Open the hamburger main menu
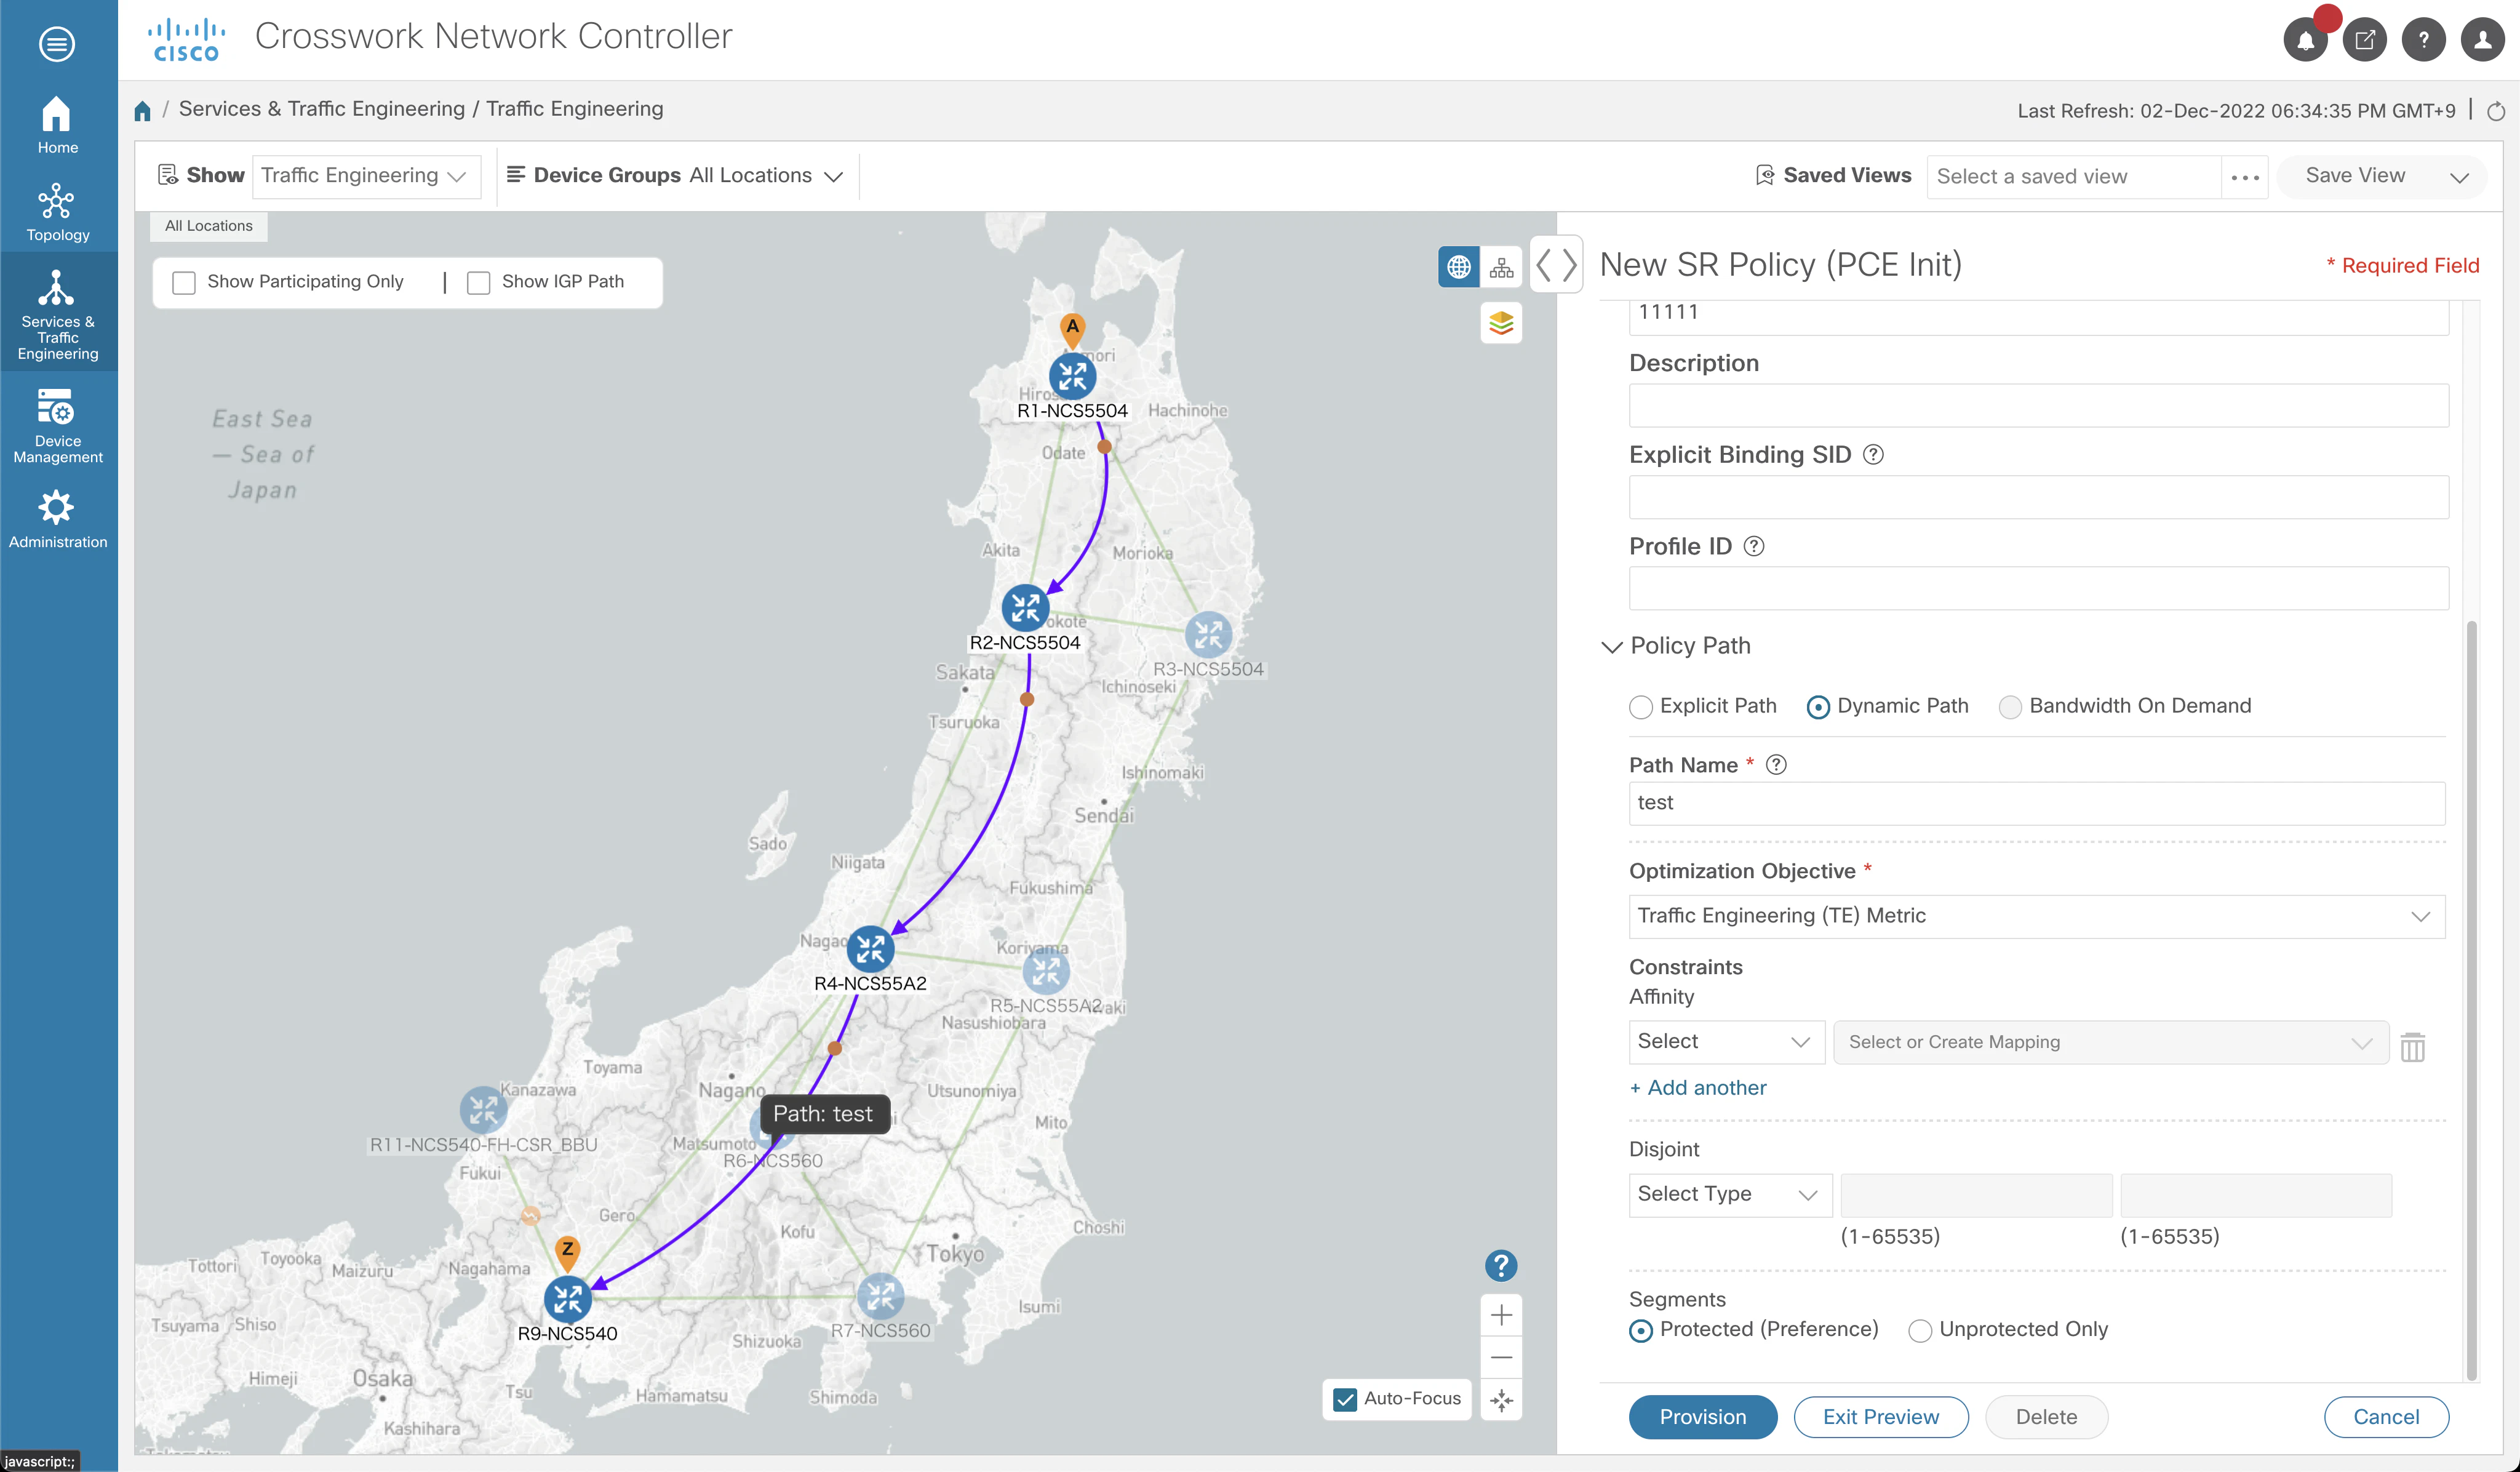This screenshot has height=1472, width=2520. point(57,43)
